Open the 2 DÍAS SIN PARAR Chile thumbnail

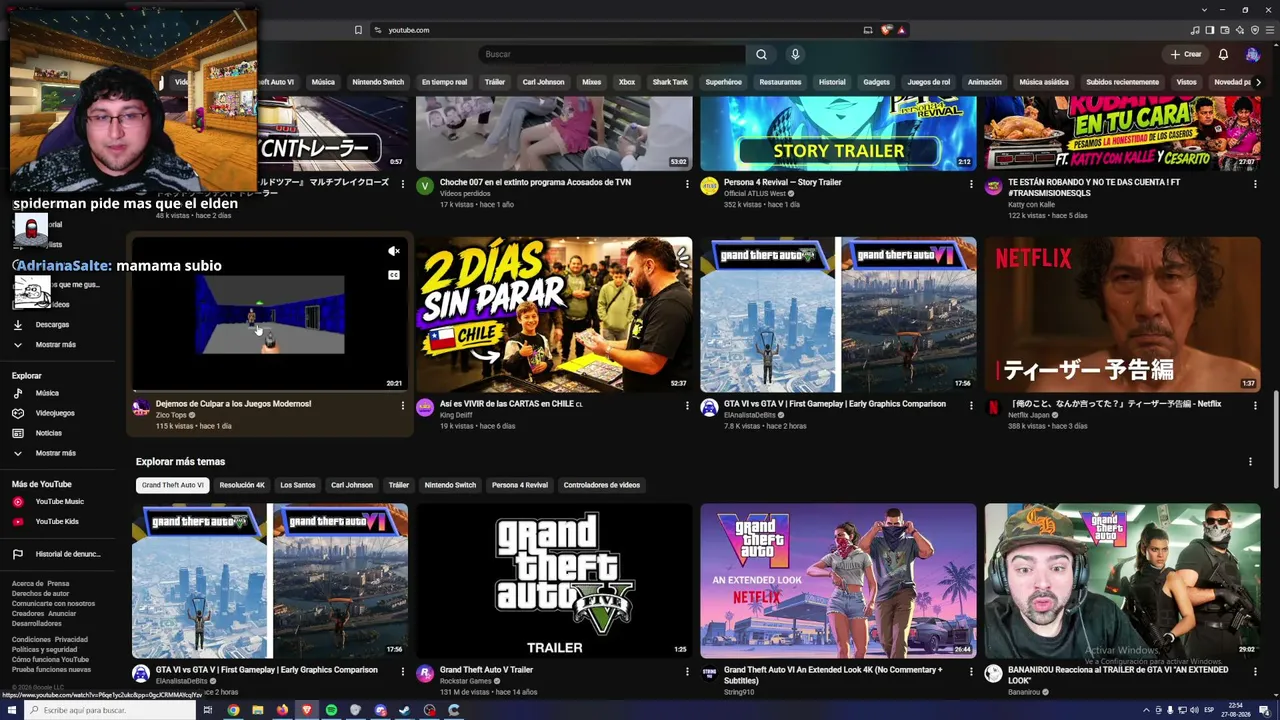[x=554, y=314]
